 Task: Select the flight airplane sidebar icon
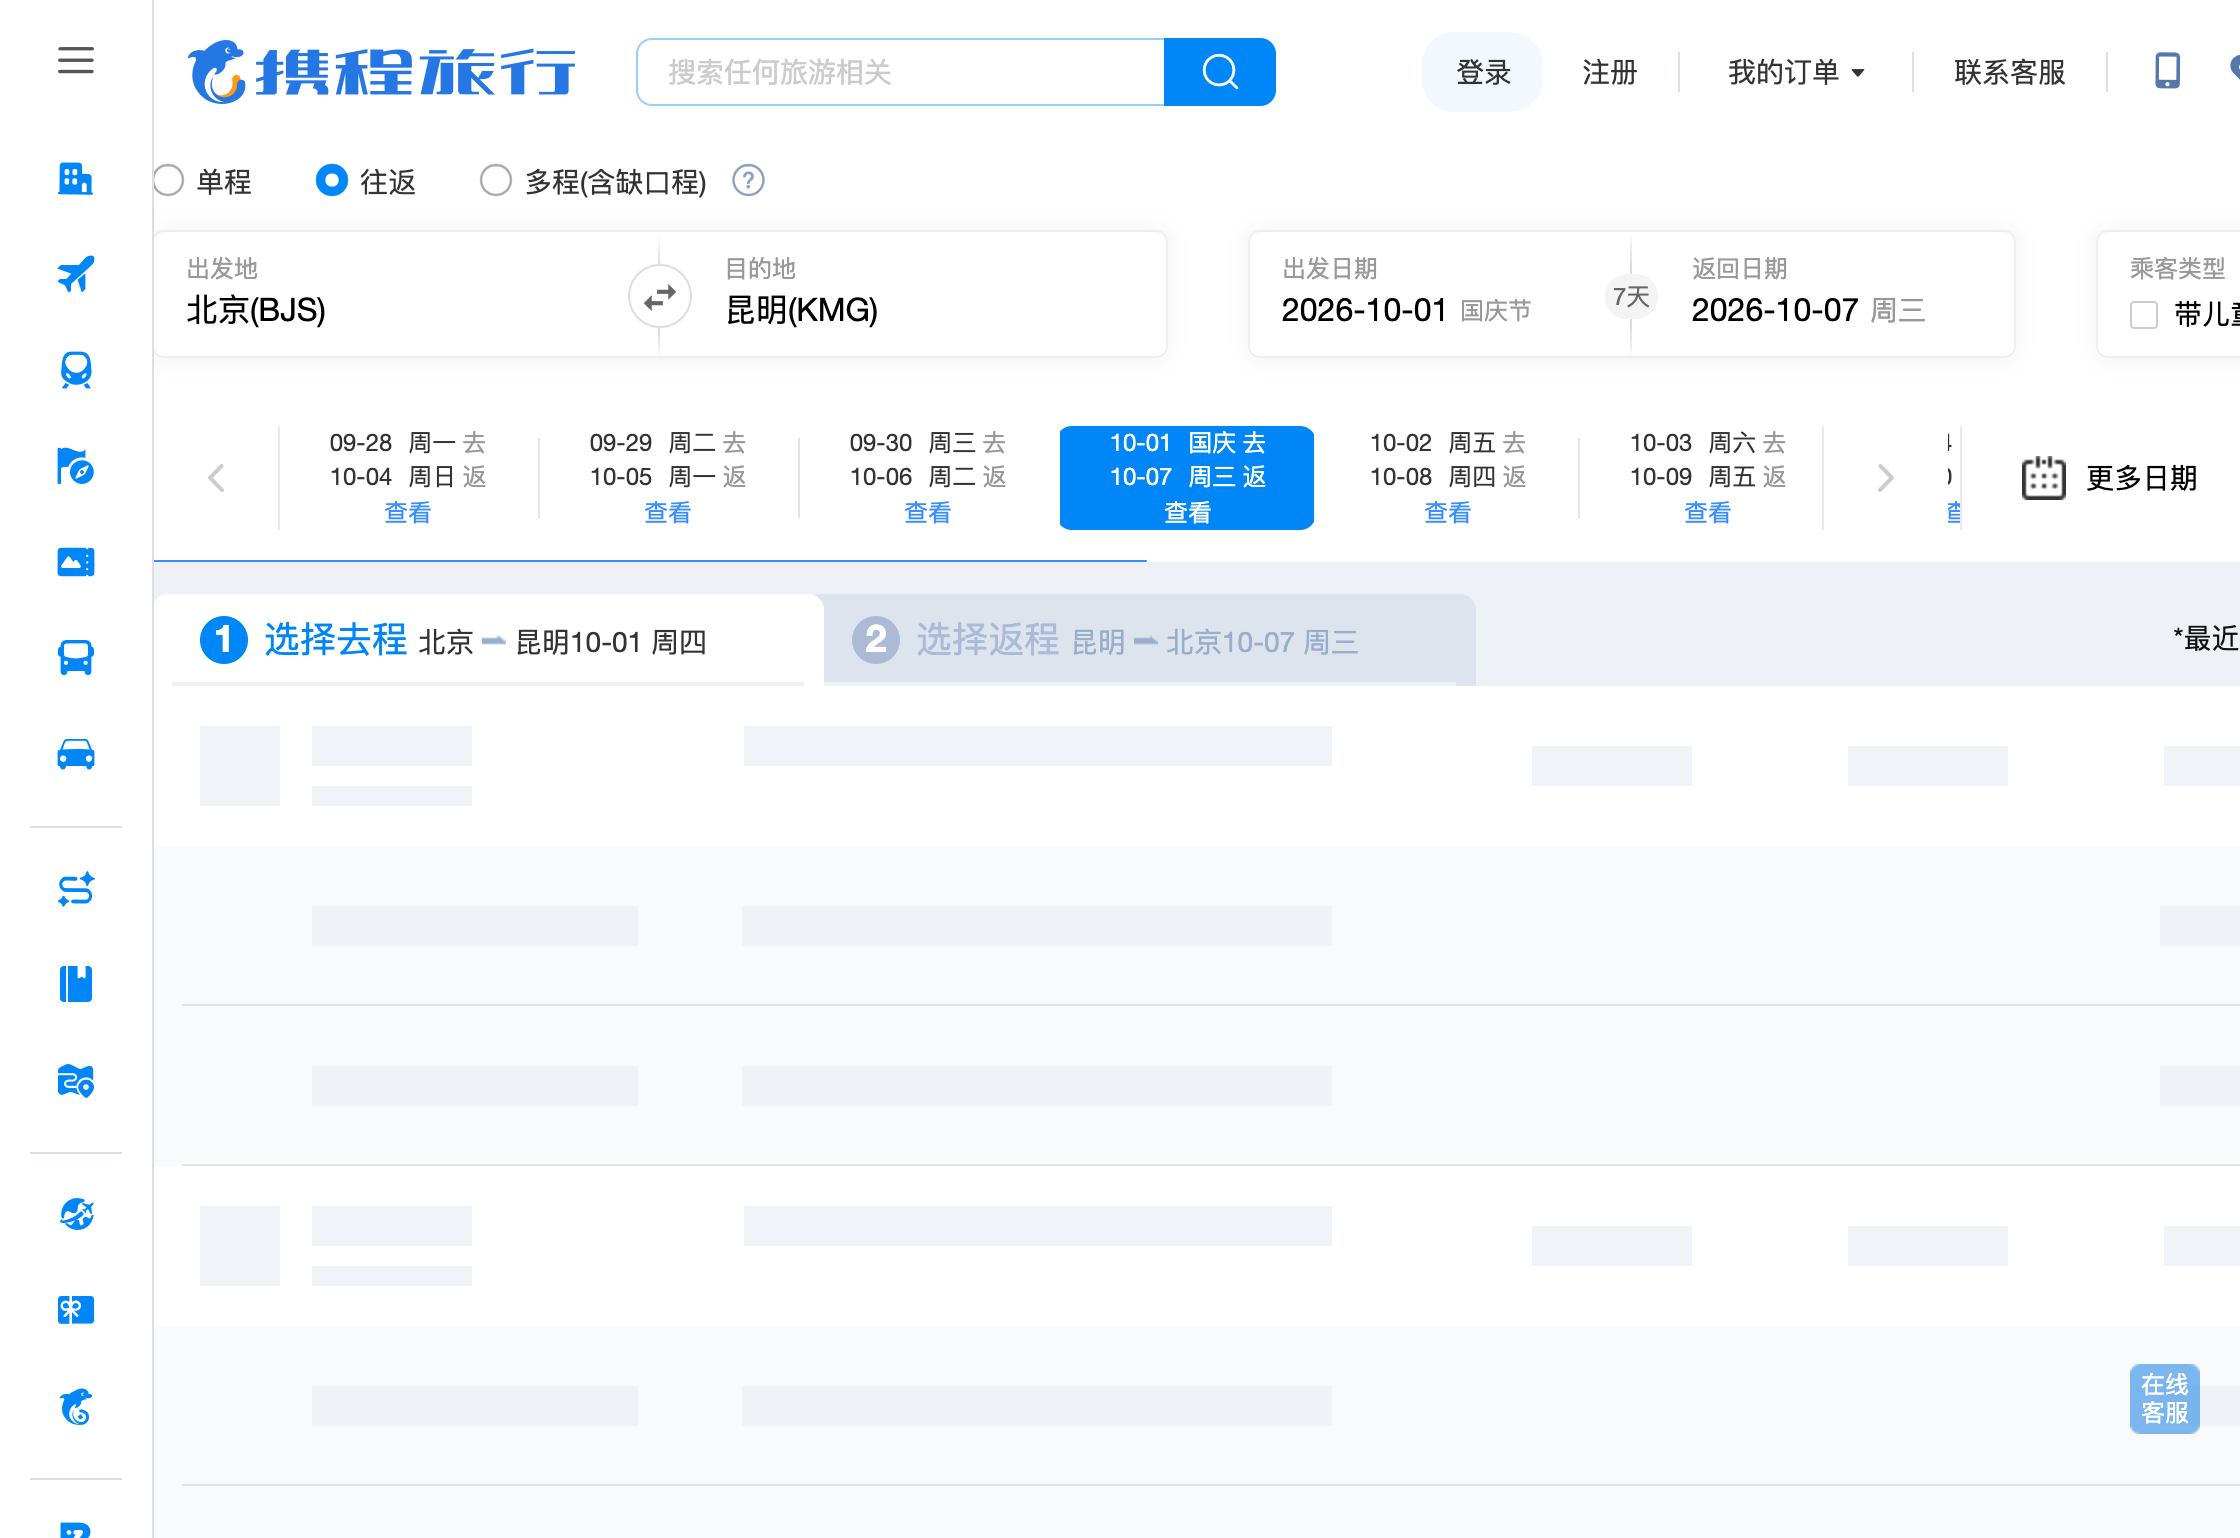pyautogui.click(x=76, y=274)
